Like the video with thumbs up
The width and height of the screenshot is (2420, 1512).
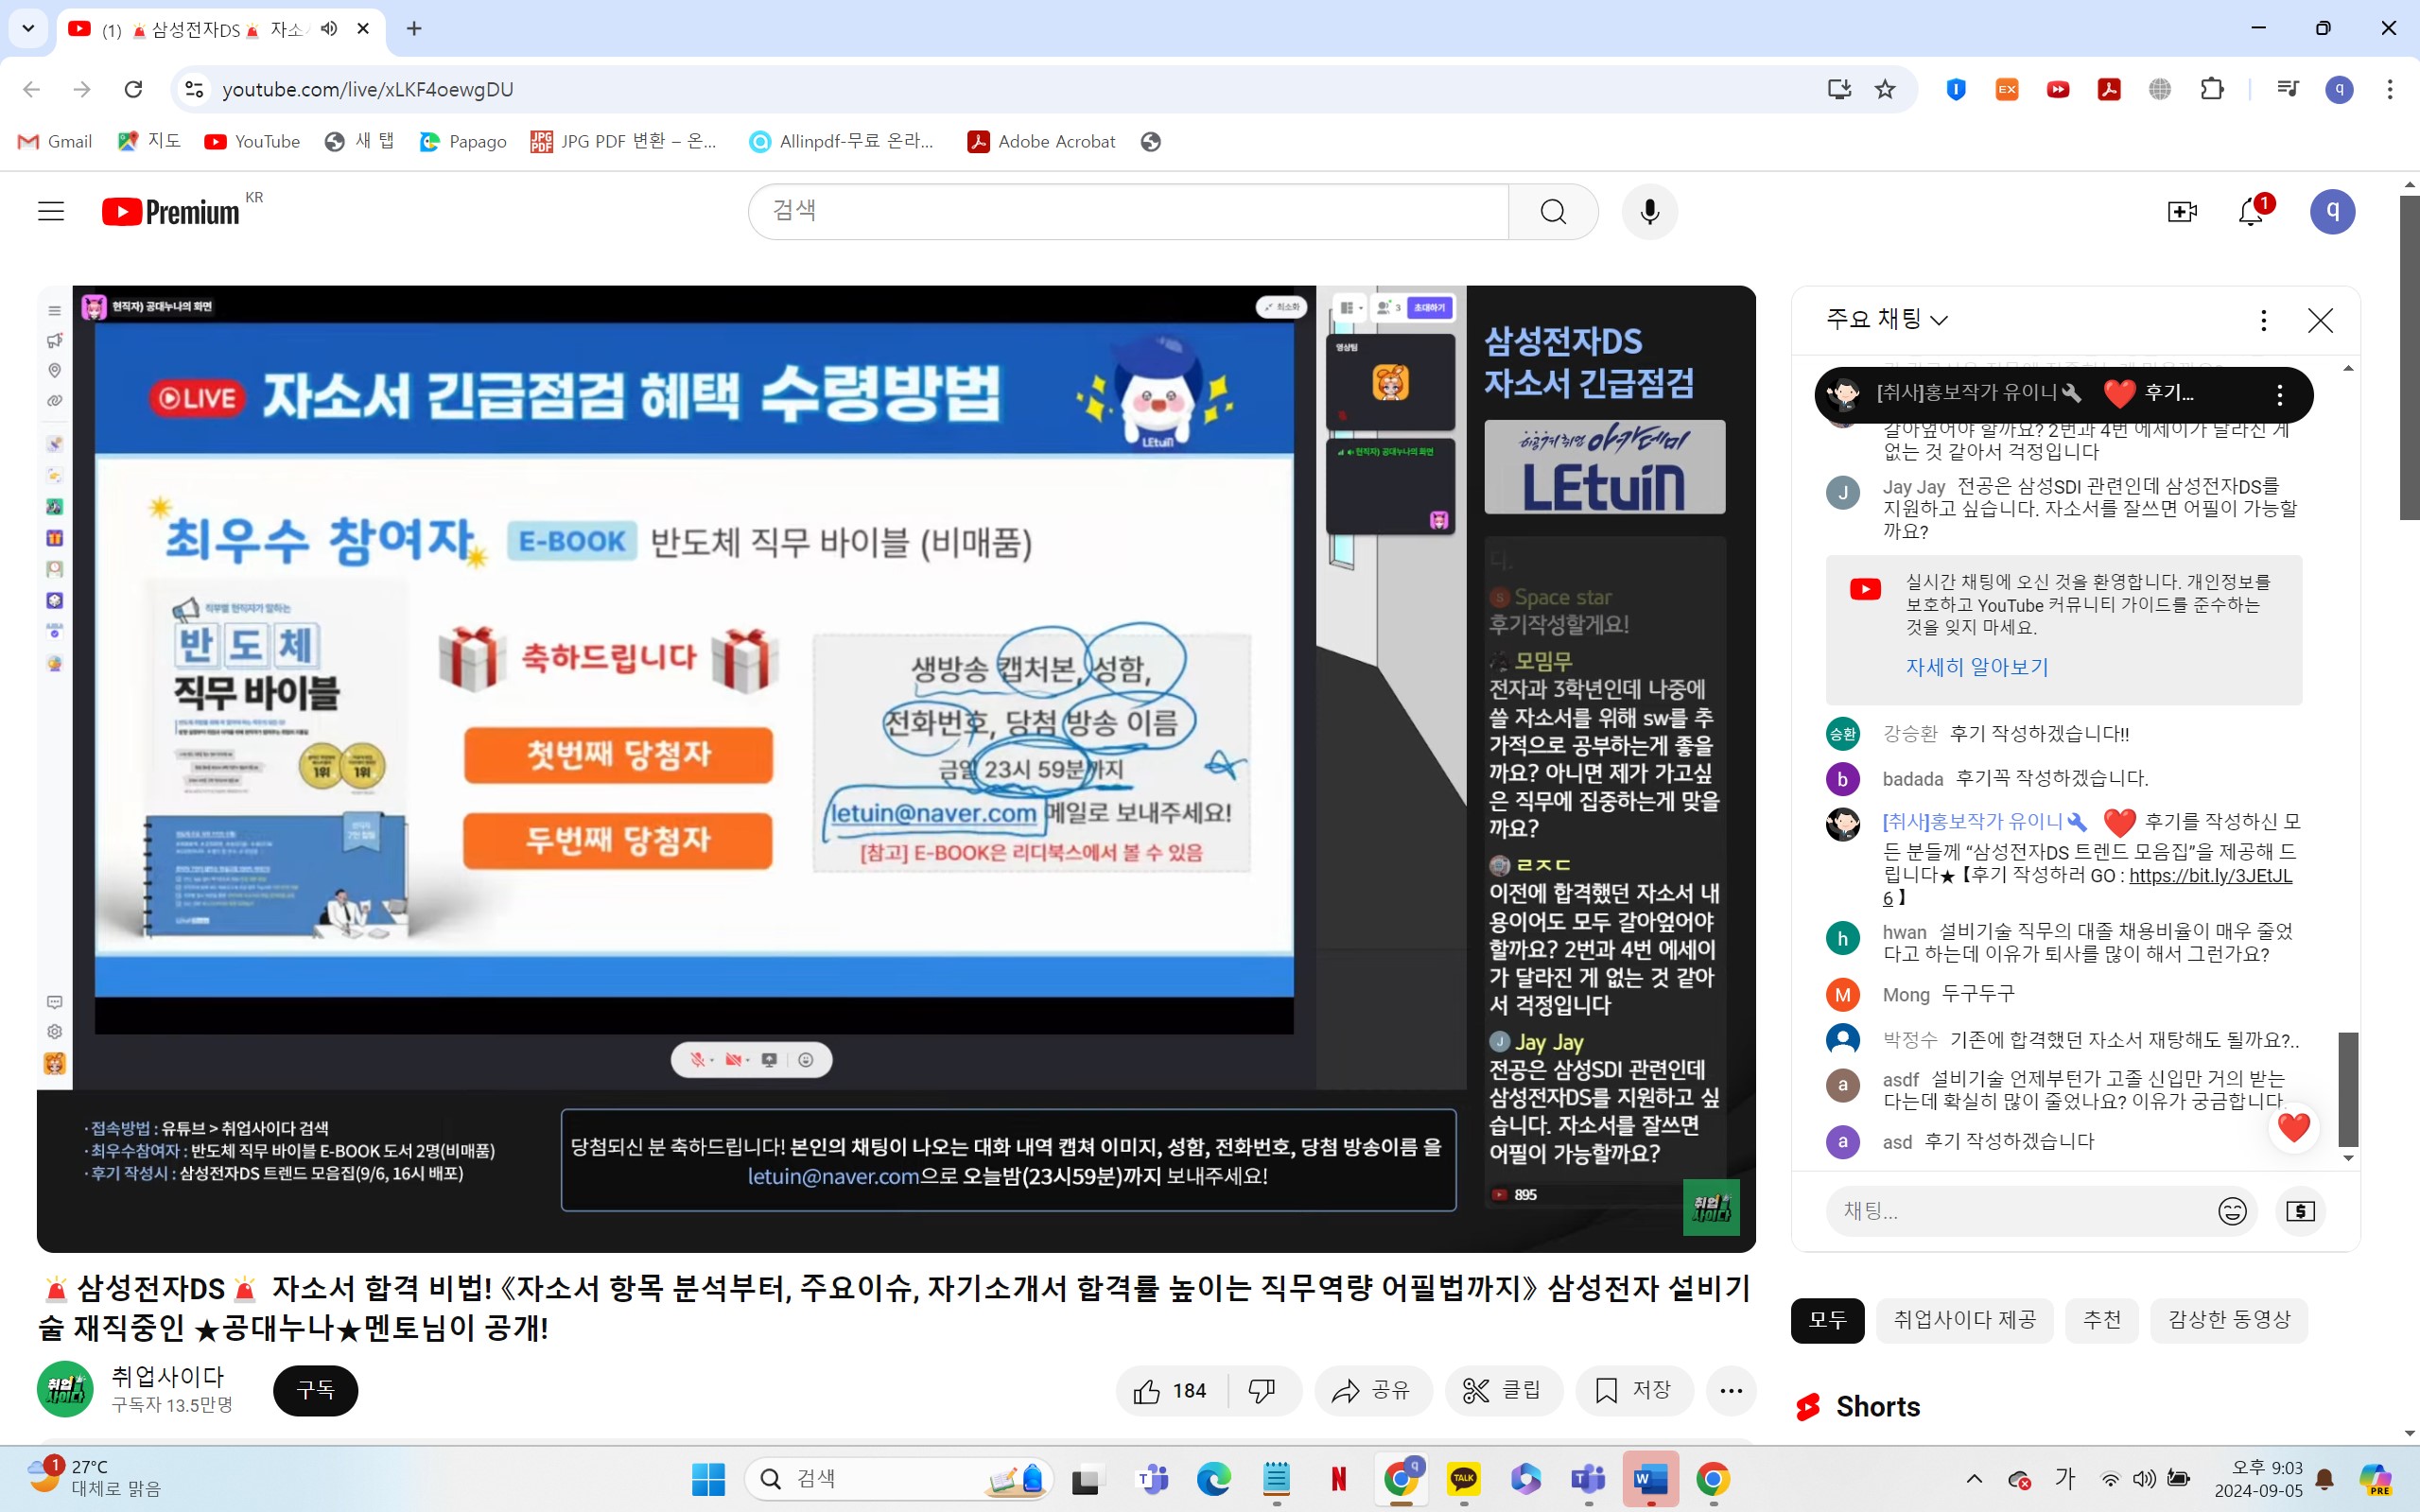[x=1148, y=1390]
